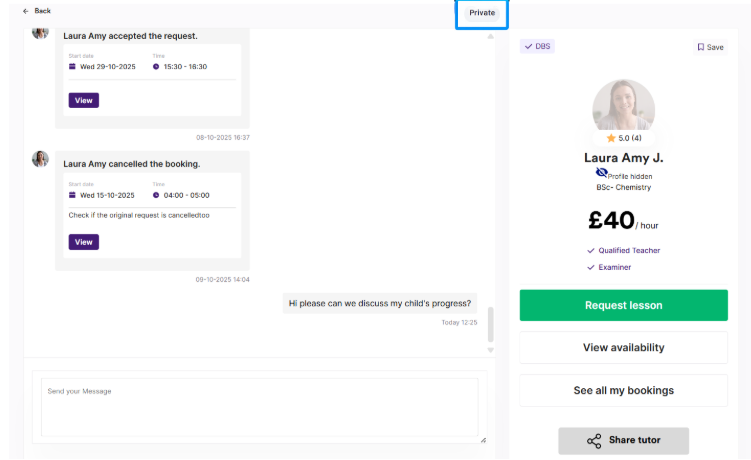The height and width of the screenshot is (460, 751).
Task: Click the Save bookmark icon
Action: [x=701, y=47]
